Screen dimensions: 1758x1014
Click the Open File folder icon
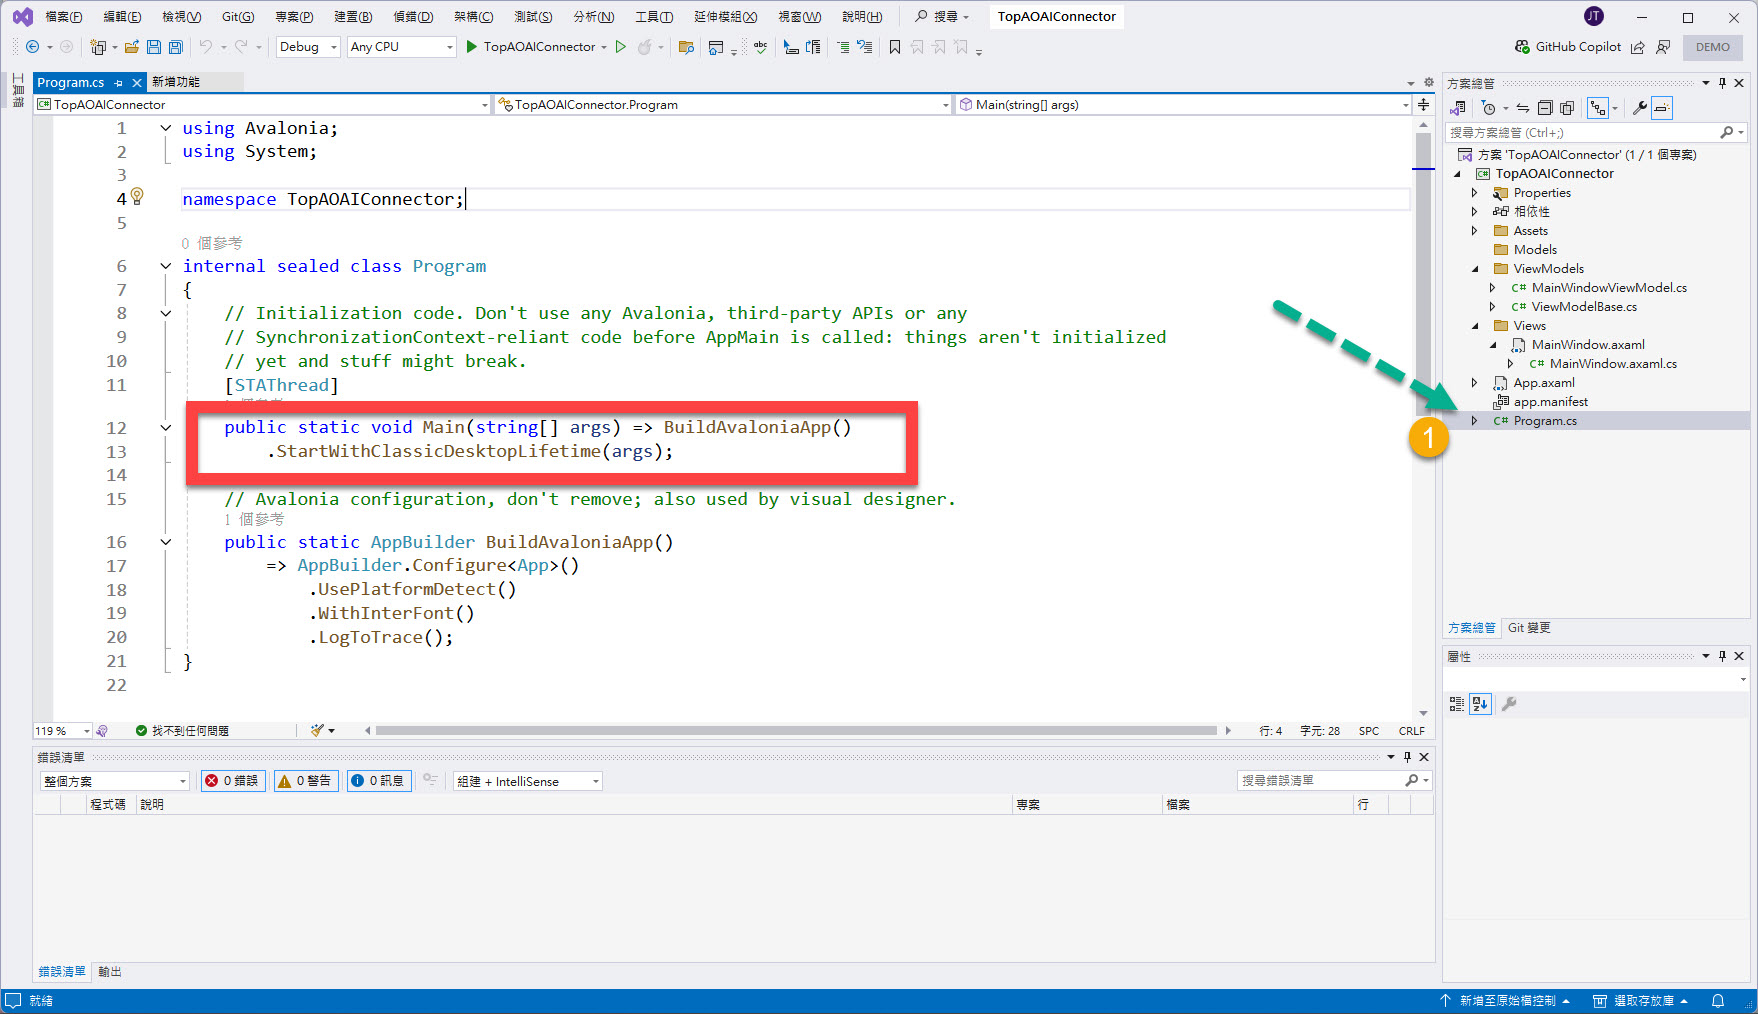click(131, 47)
